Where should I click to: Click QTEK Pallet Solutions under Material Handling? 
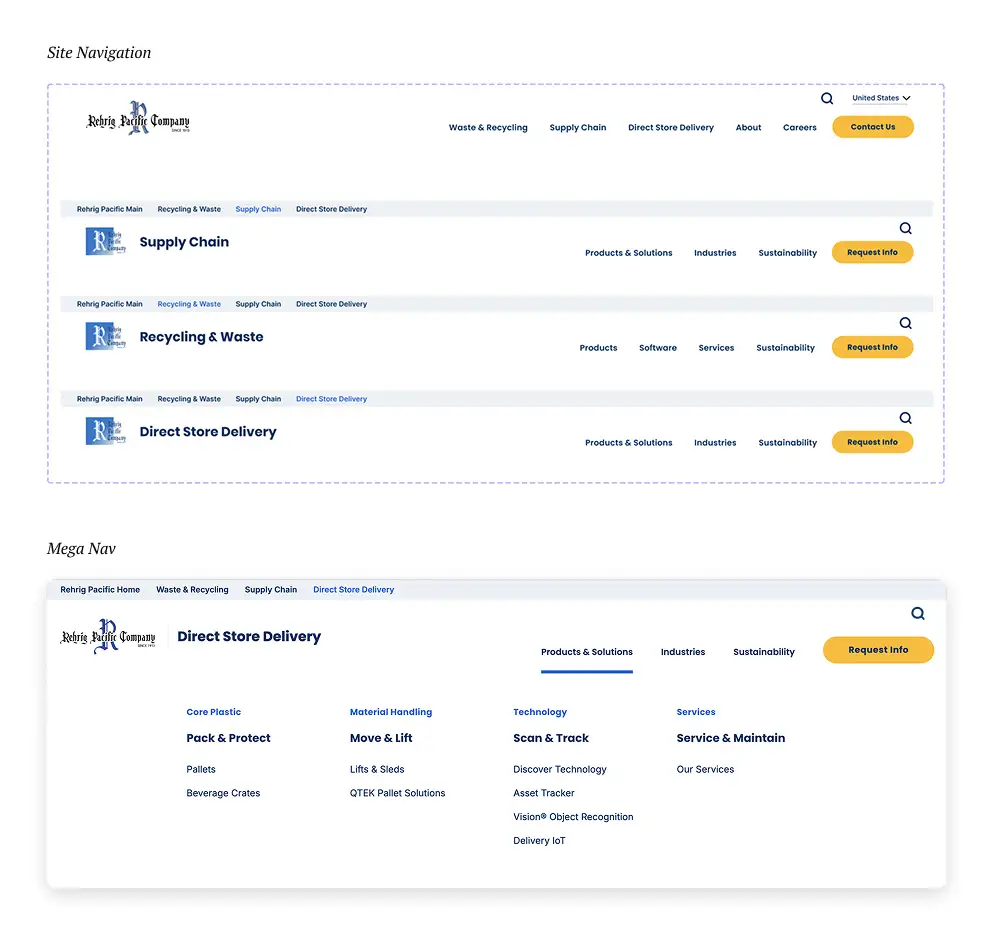pos(397,793)
